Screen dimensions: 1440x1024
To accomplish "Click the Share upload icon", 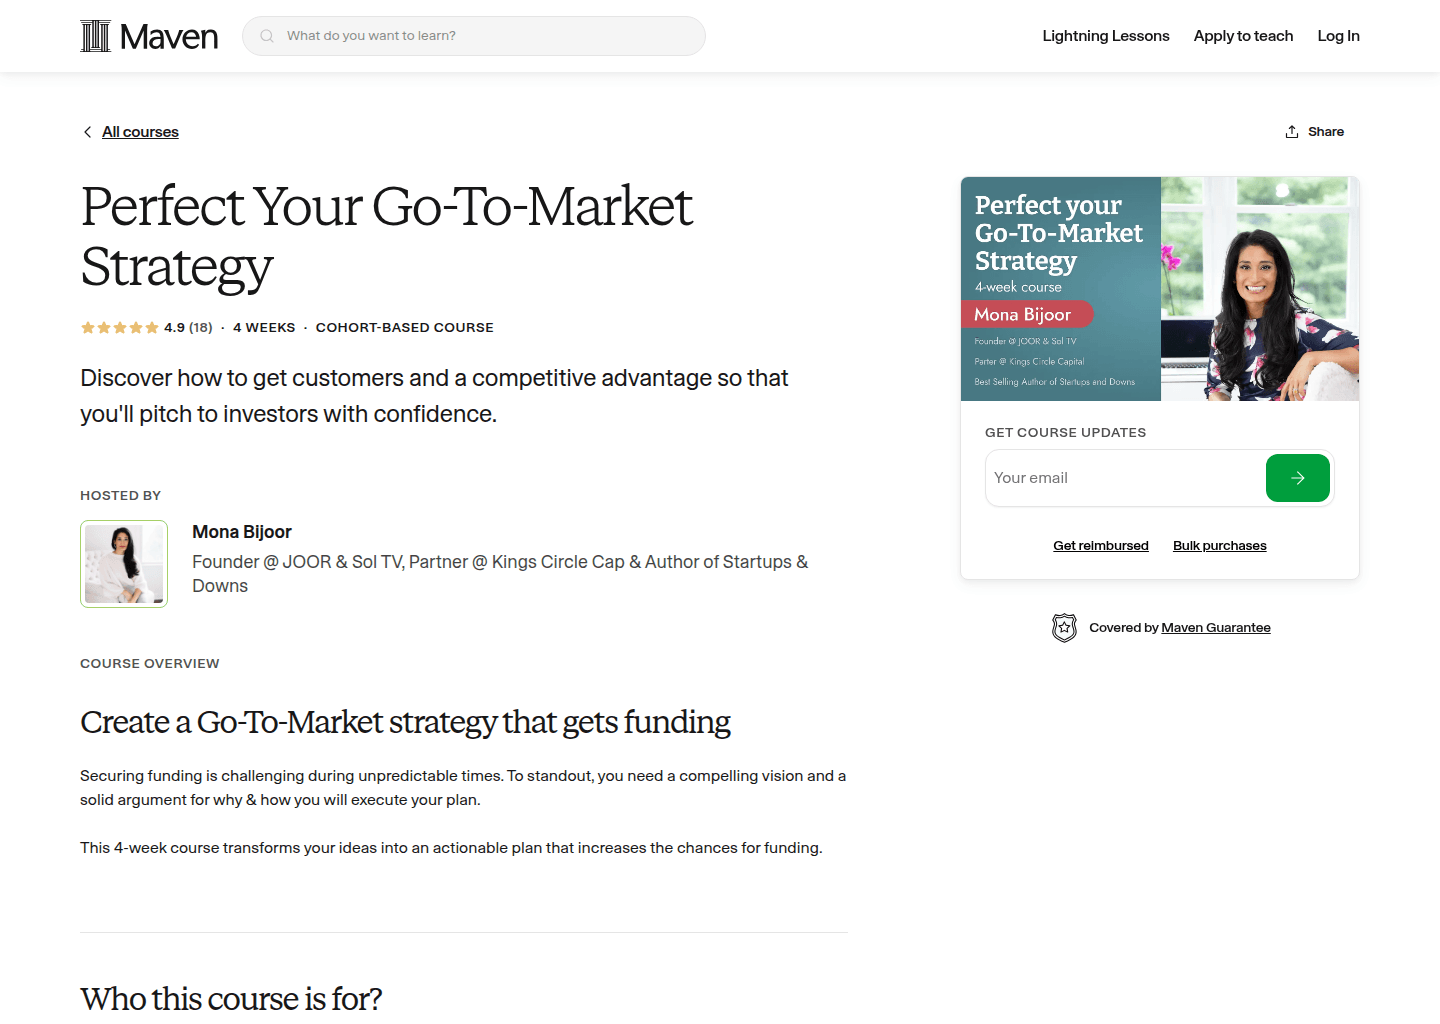I will [x=1290, y=131].
